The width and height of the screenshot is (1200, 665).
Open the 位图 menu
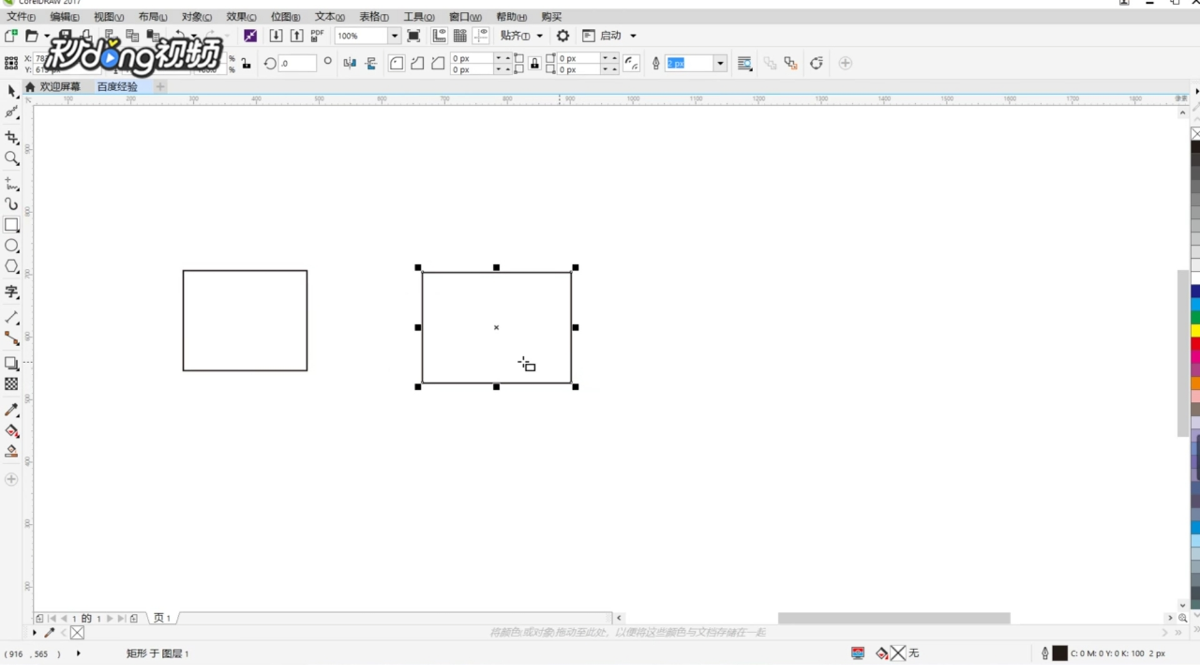tap(285, 17)
